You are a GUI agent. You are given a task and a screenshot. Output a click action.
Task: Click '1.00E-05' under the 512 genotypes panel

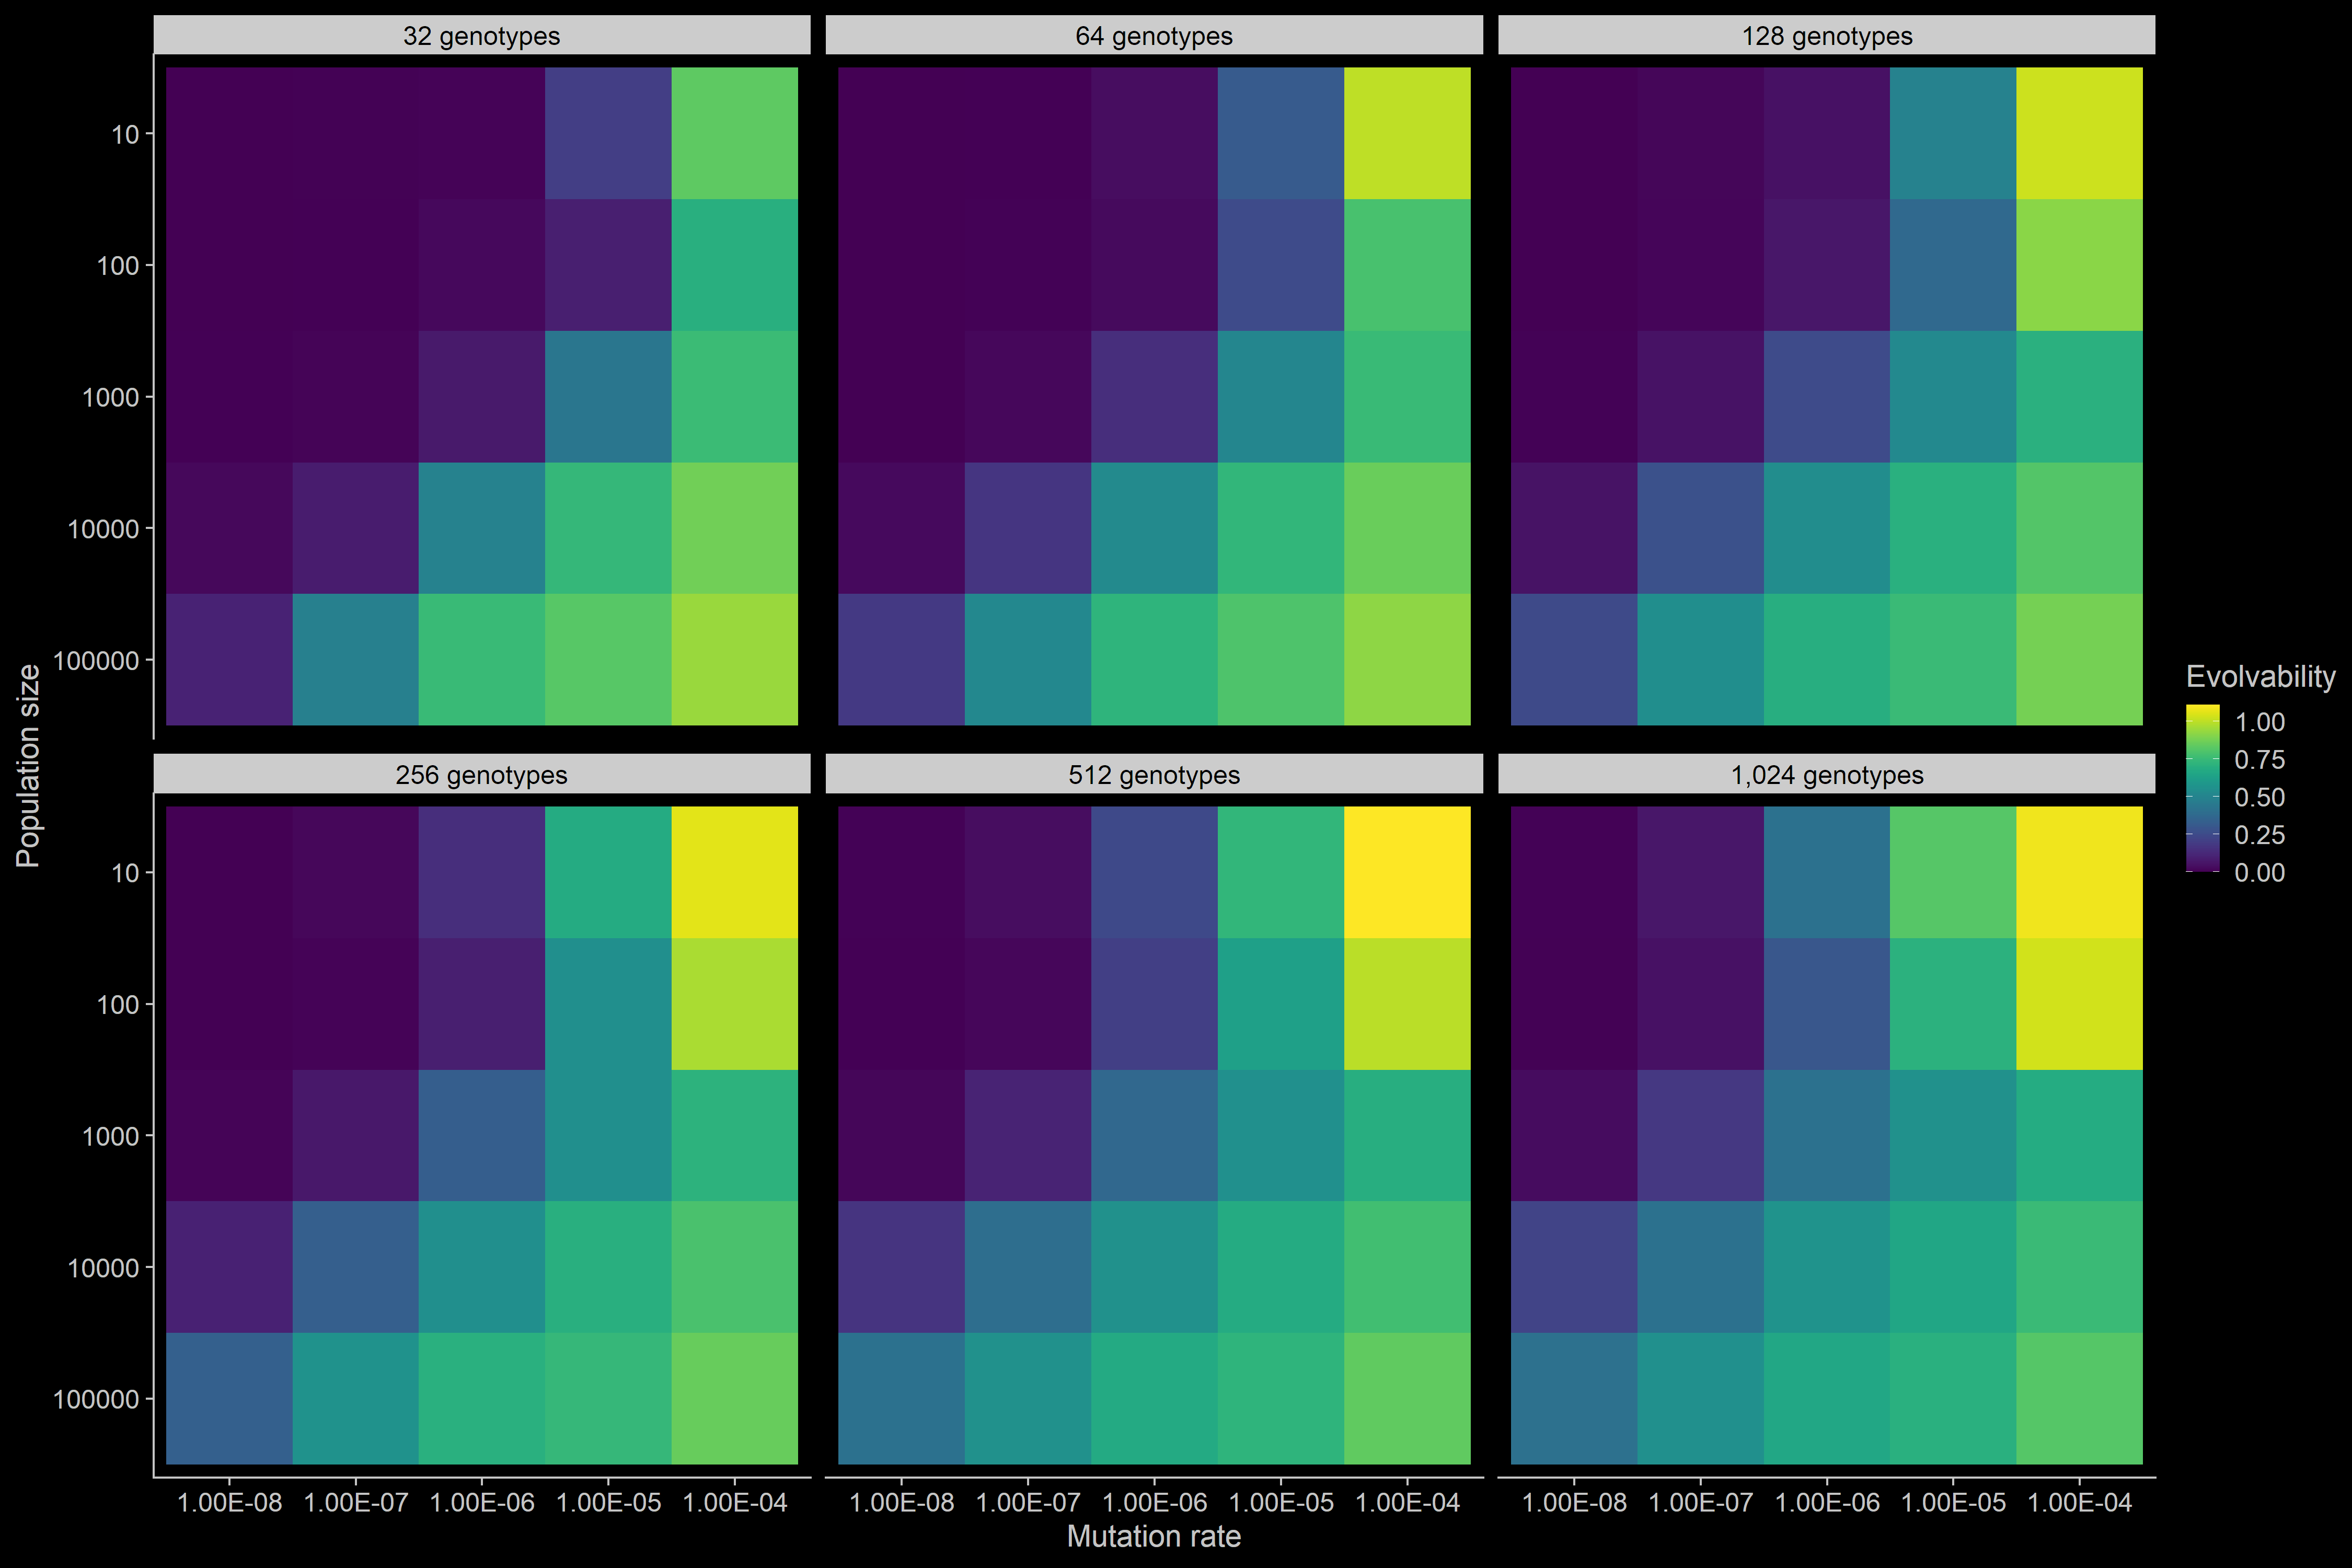(1281, 1502)
